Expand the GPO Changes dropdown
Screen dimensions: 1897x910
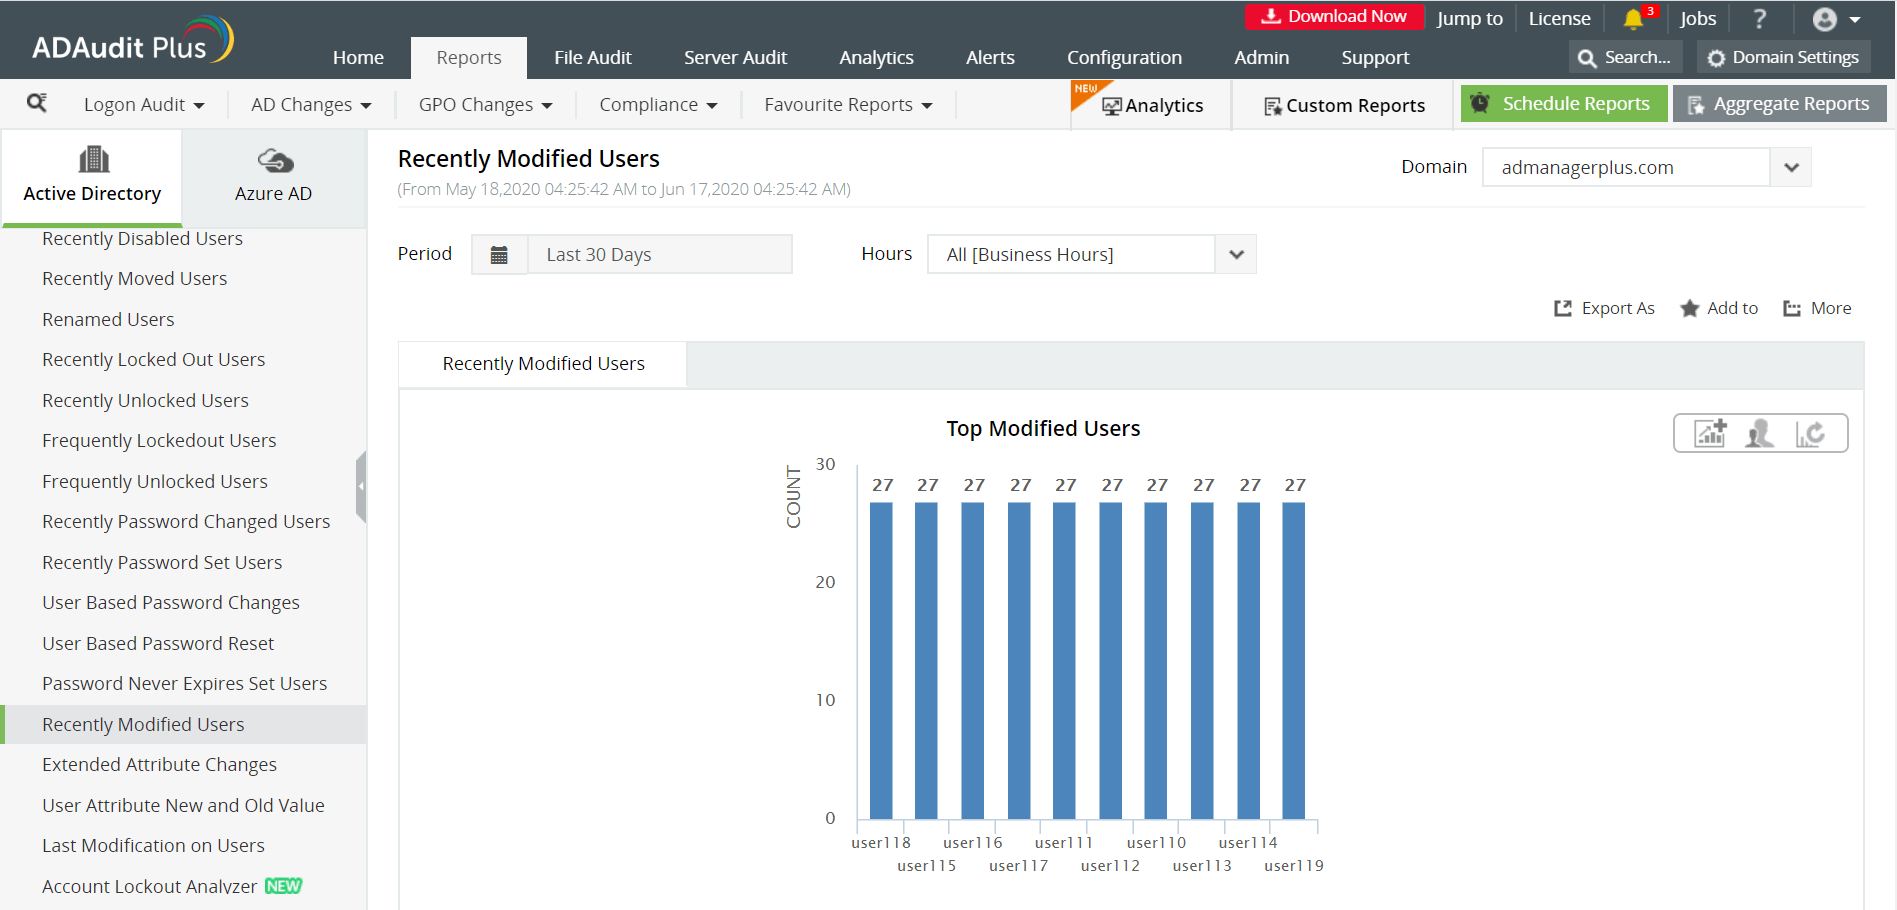486,105
